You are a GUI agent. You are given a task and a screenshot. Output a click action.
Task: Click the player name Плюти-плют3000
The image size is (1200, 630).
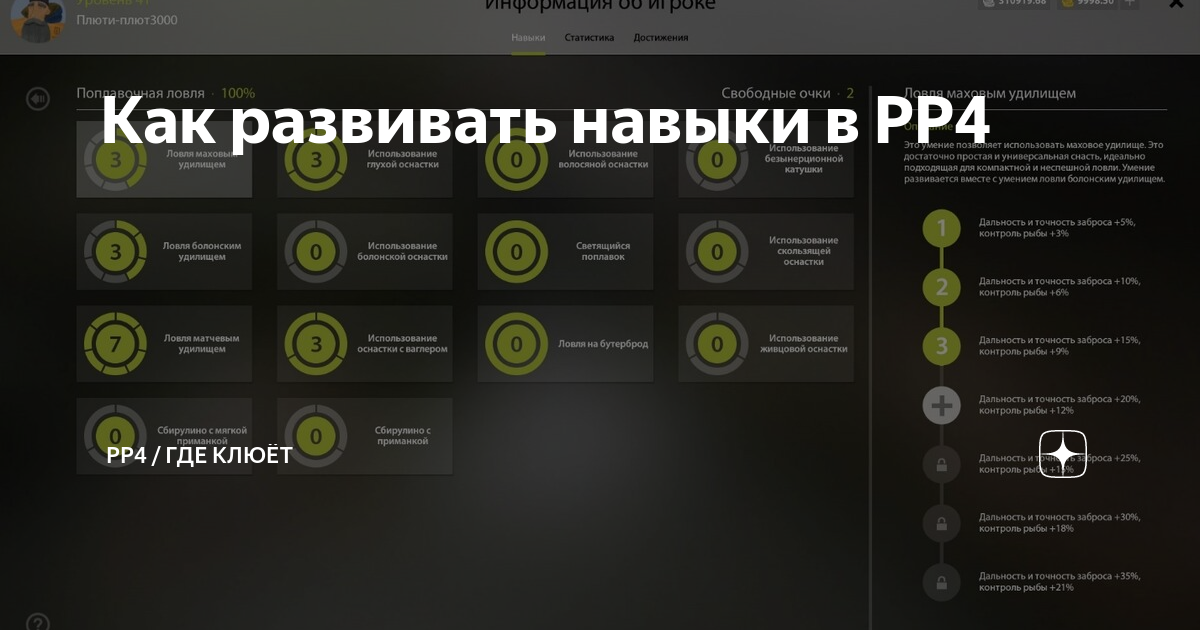coord(127,20)
